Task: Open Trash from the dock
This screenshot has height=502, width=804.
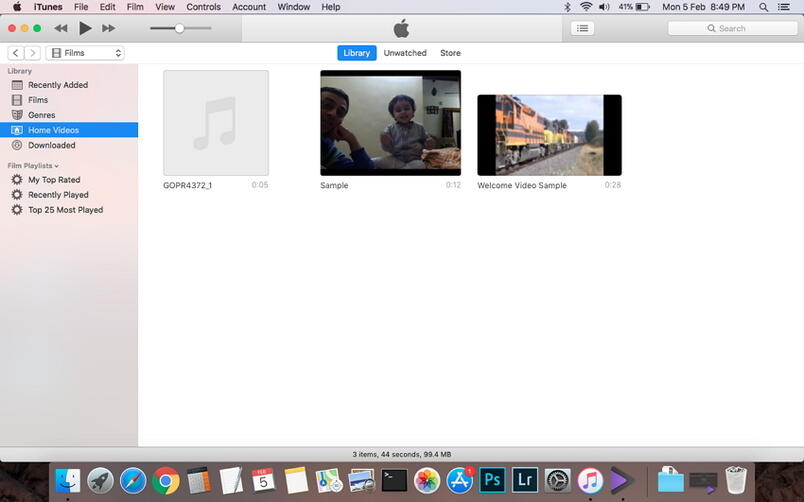Action: (x=736, y=480)
